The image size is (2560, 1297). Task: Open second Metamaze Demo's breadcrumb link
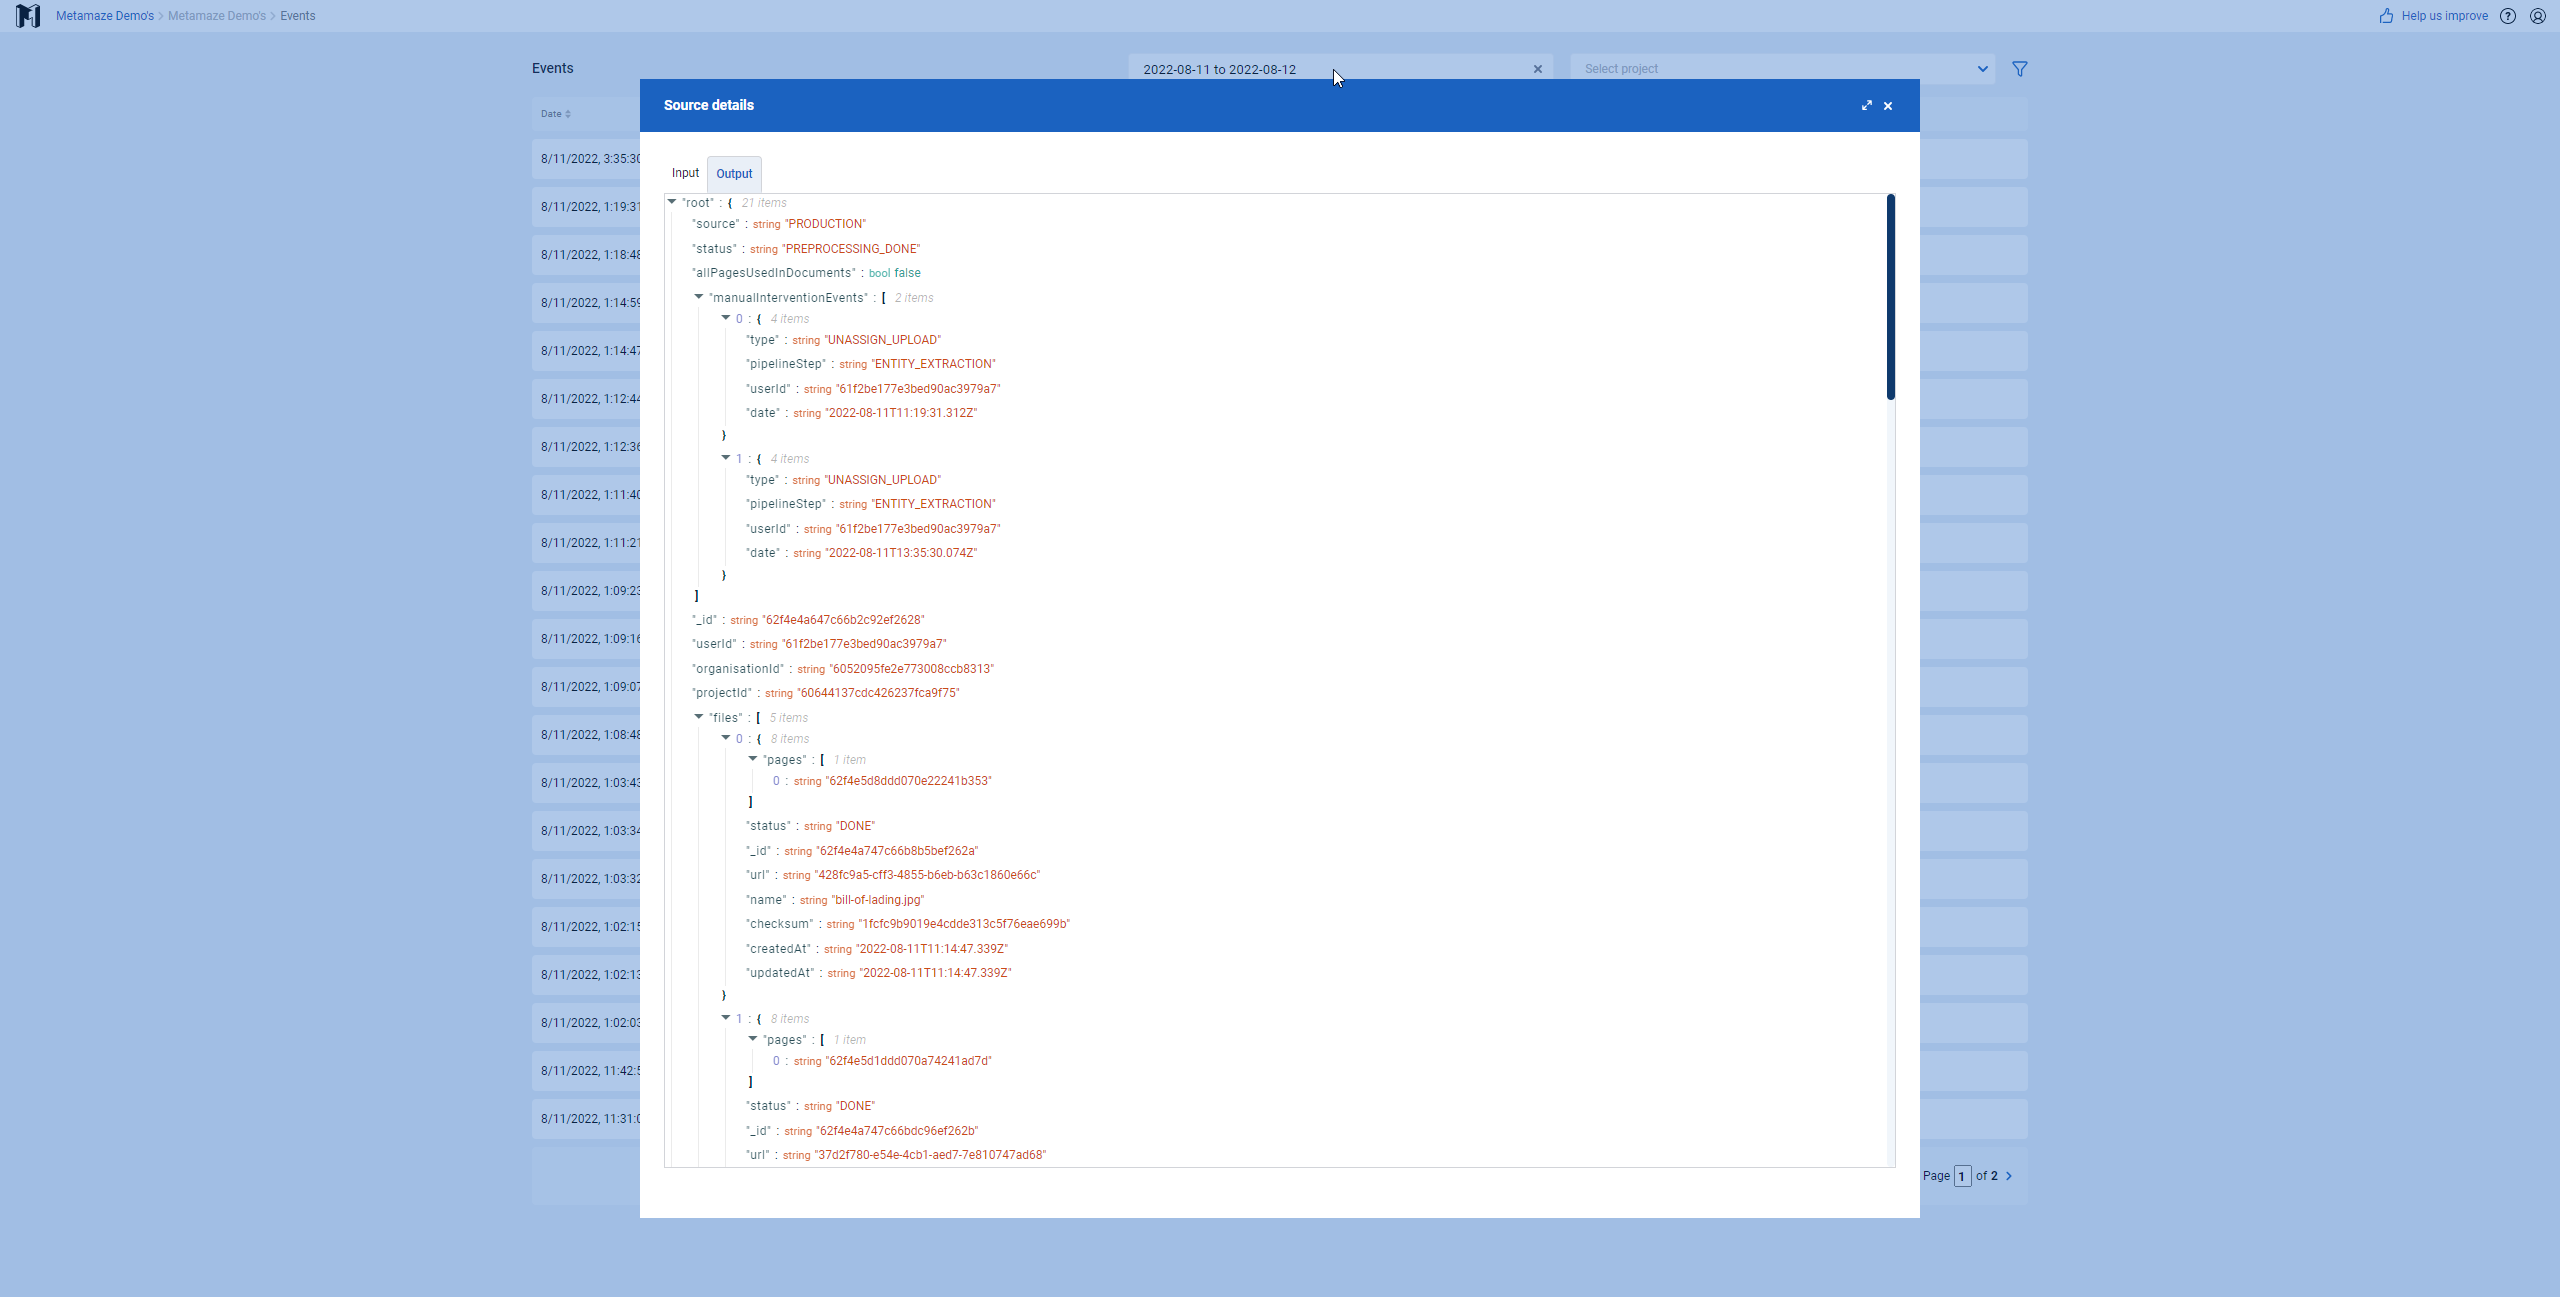pos(217,16)
